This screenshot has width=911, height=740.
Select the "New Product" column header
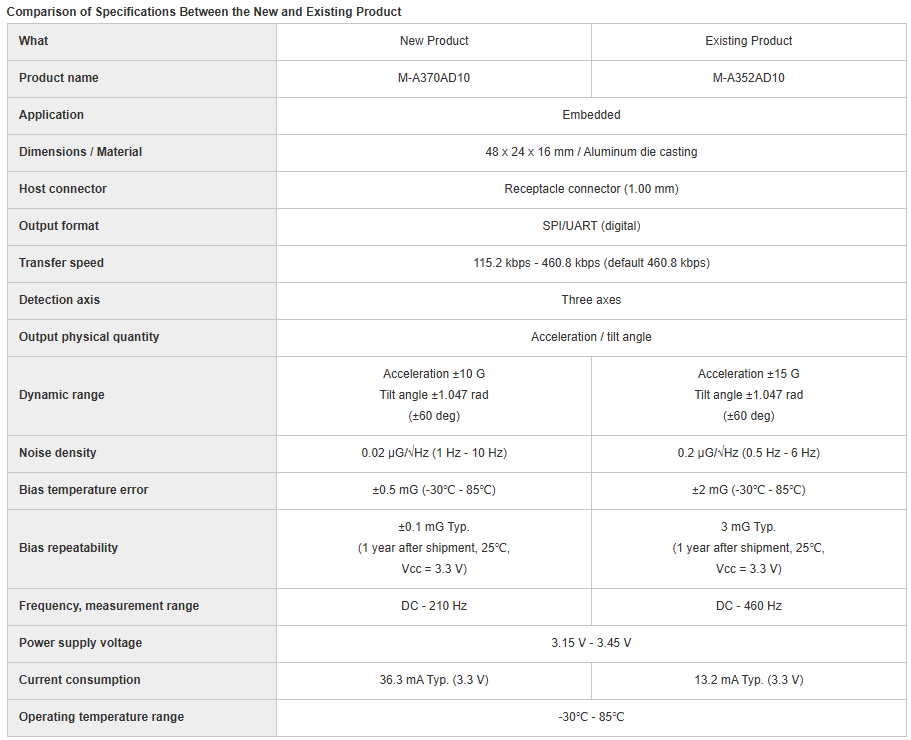(x=434, y=41)
